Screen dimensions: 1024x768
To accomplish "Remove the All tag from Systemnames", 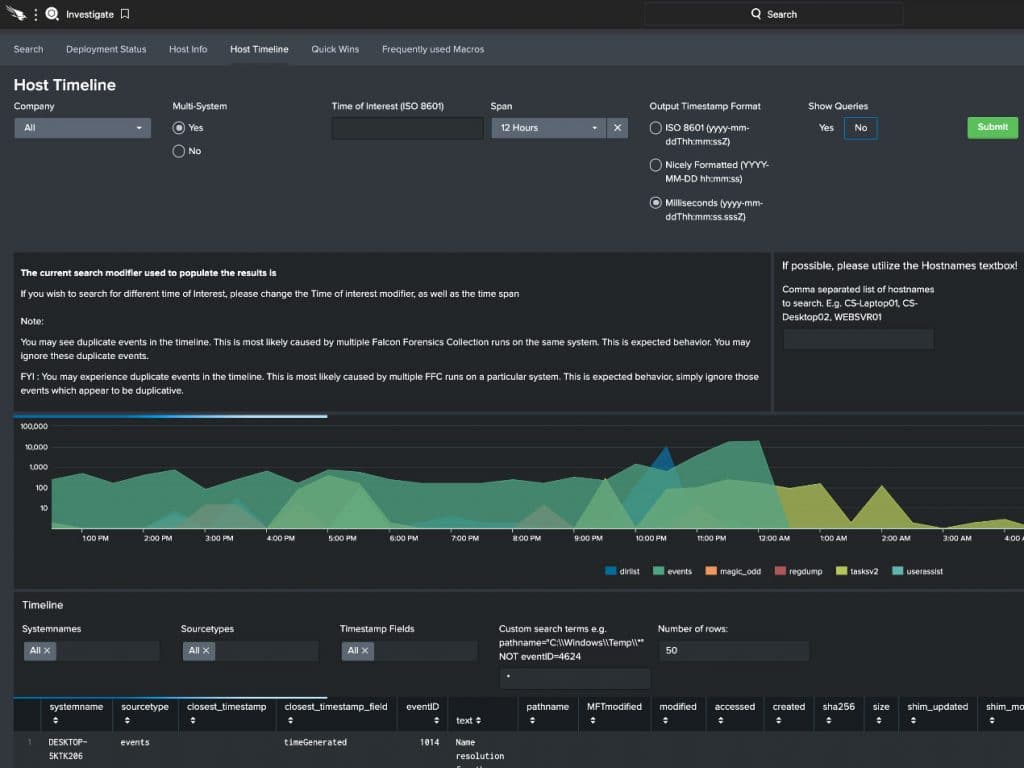I will 48,650.
